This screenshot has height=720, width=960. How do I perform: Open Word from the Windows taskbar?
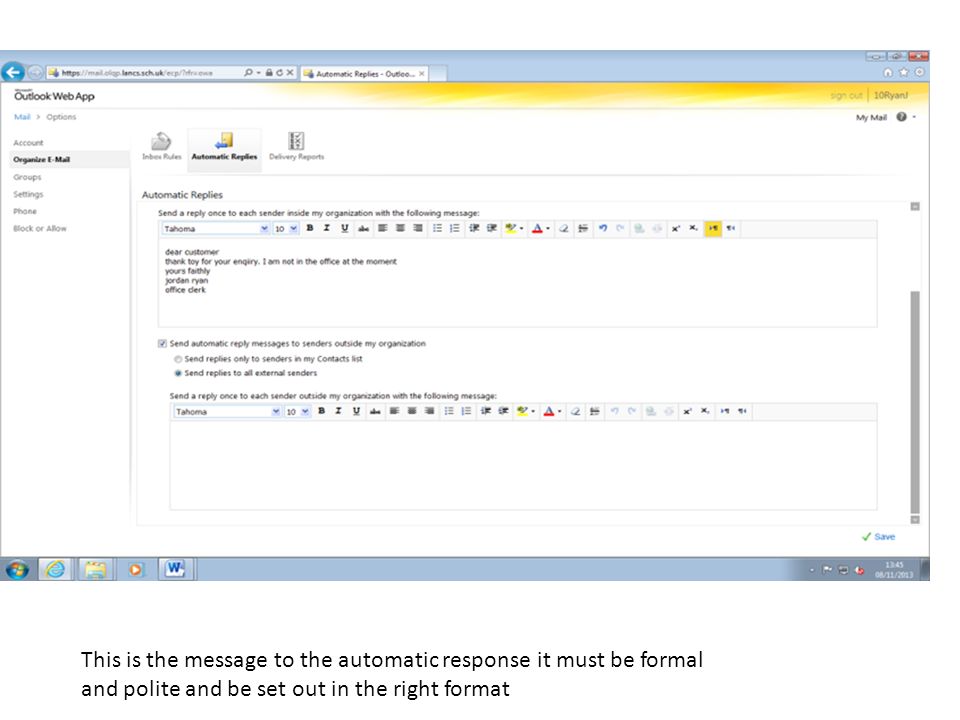(x=175, y=569)
